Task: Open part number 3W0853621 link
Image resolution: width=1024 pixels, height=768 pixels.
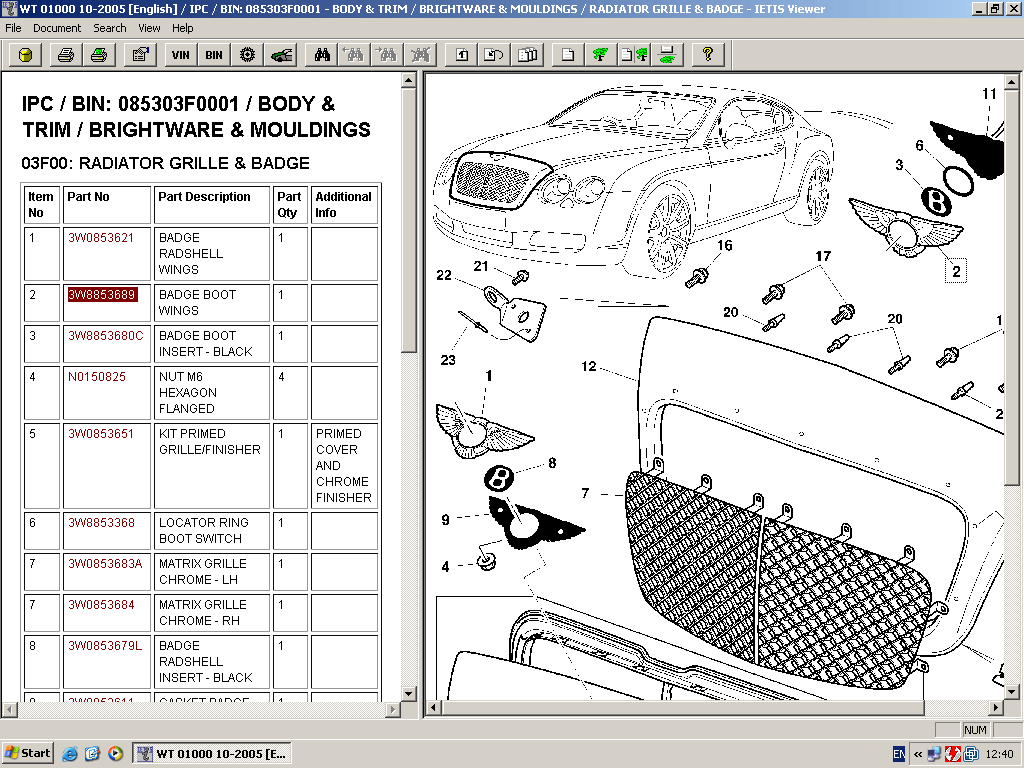Action: pyautogui.click(x=101, y=238)
